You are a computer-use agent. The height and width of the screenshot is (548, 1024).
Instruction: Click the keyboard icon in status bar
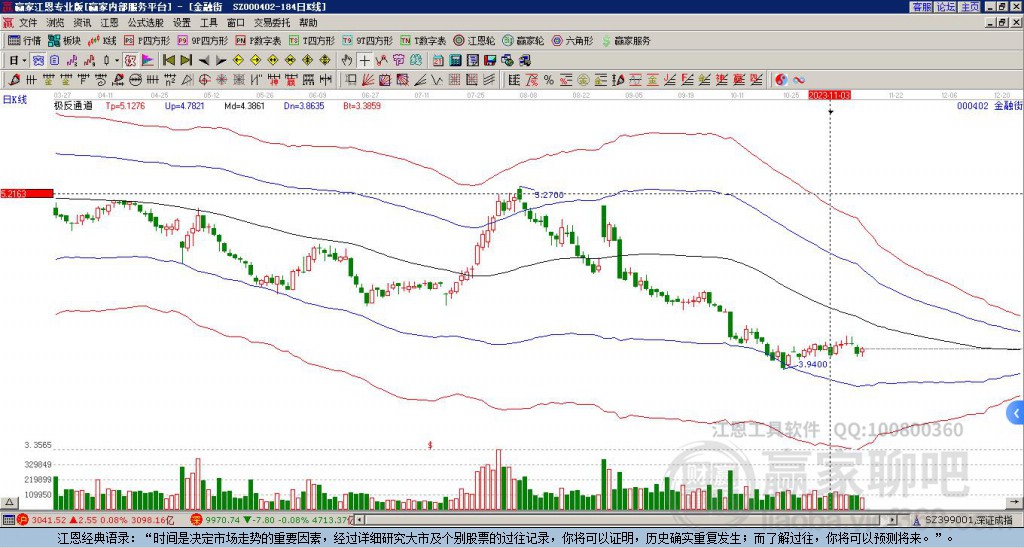click(x=8, y=520)
